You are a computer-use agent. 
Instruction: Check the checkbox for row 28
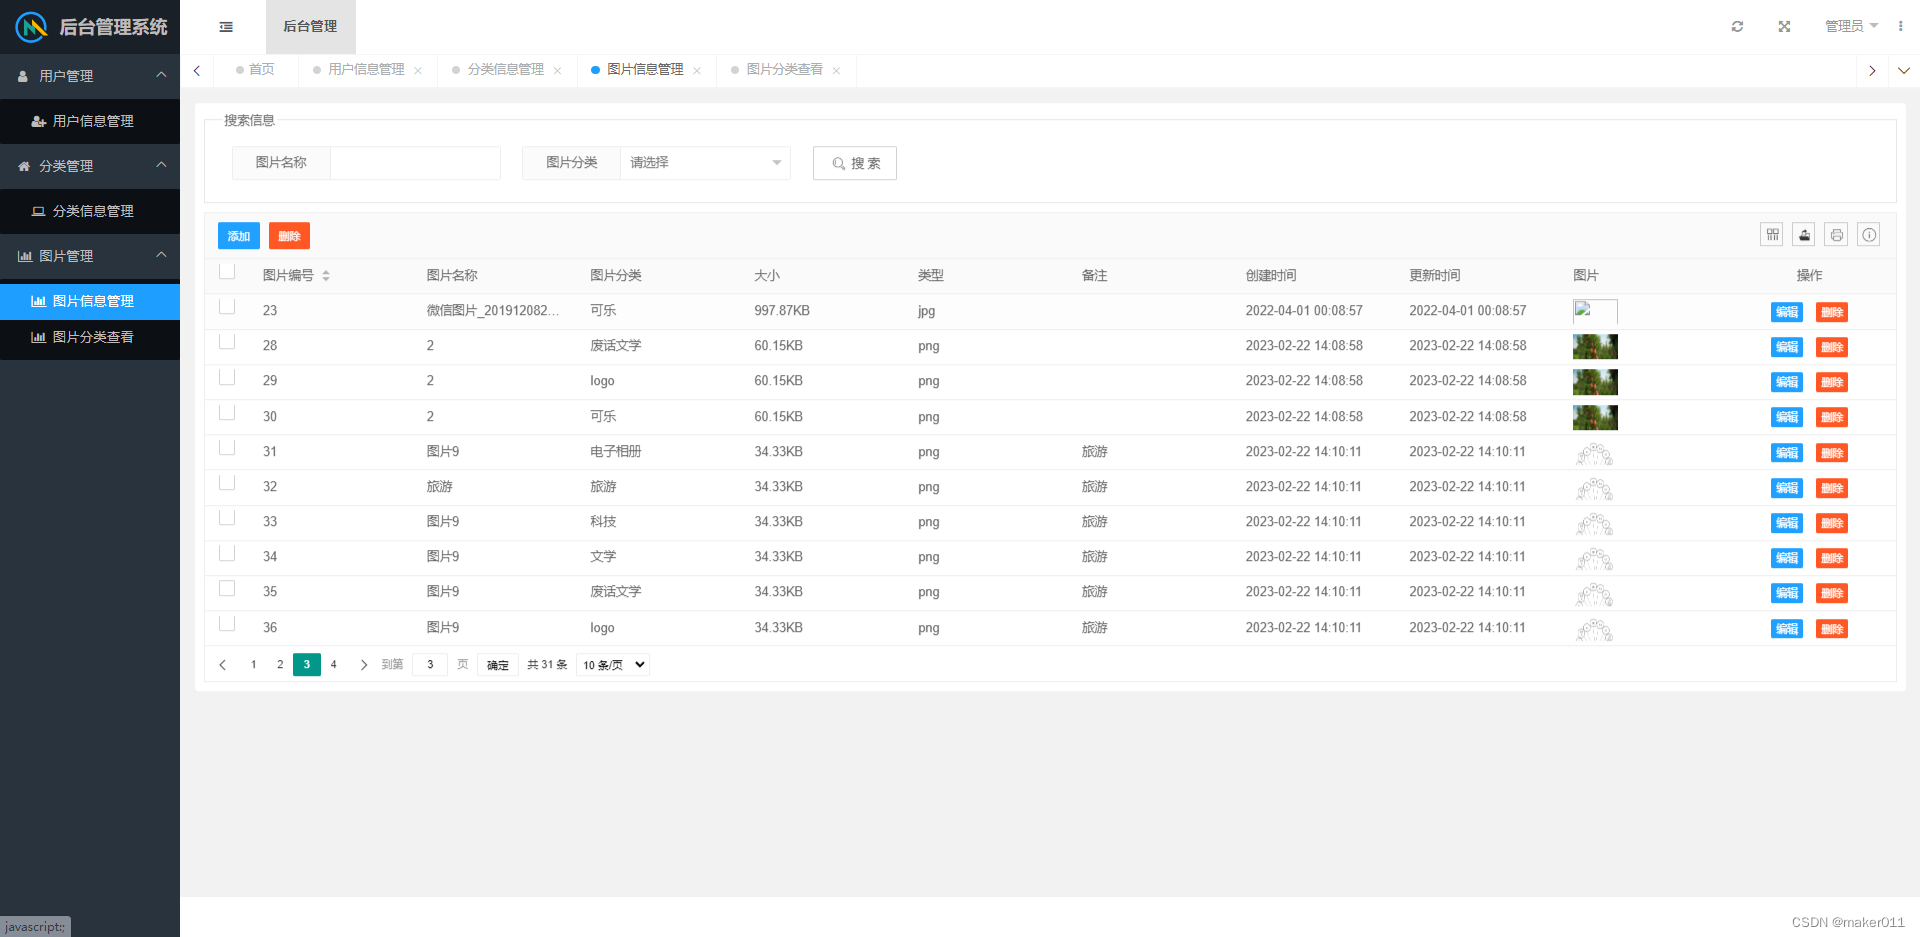227,341
